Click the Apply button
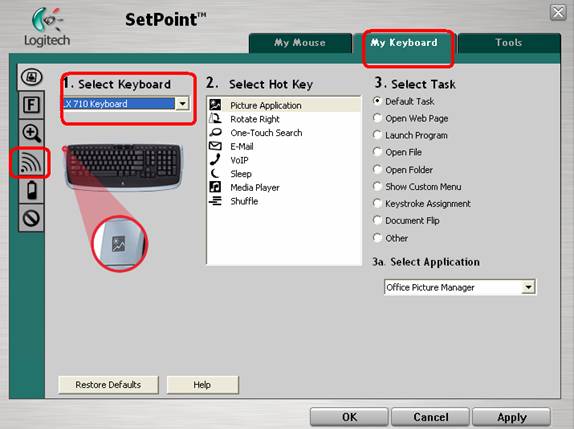 pos(512,417)
